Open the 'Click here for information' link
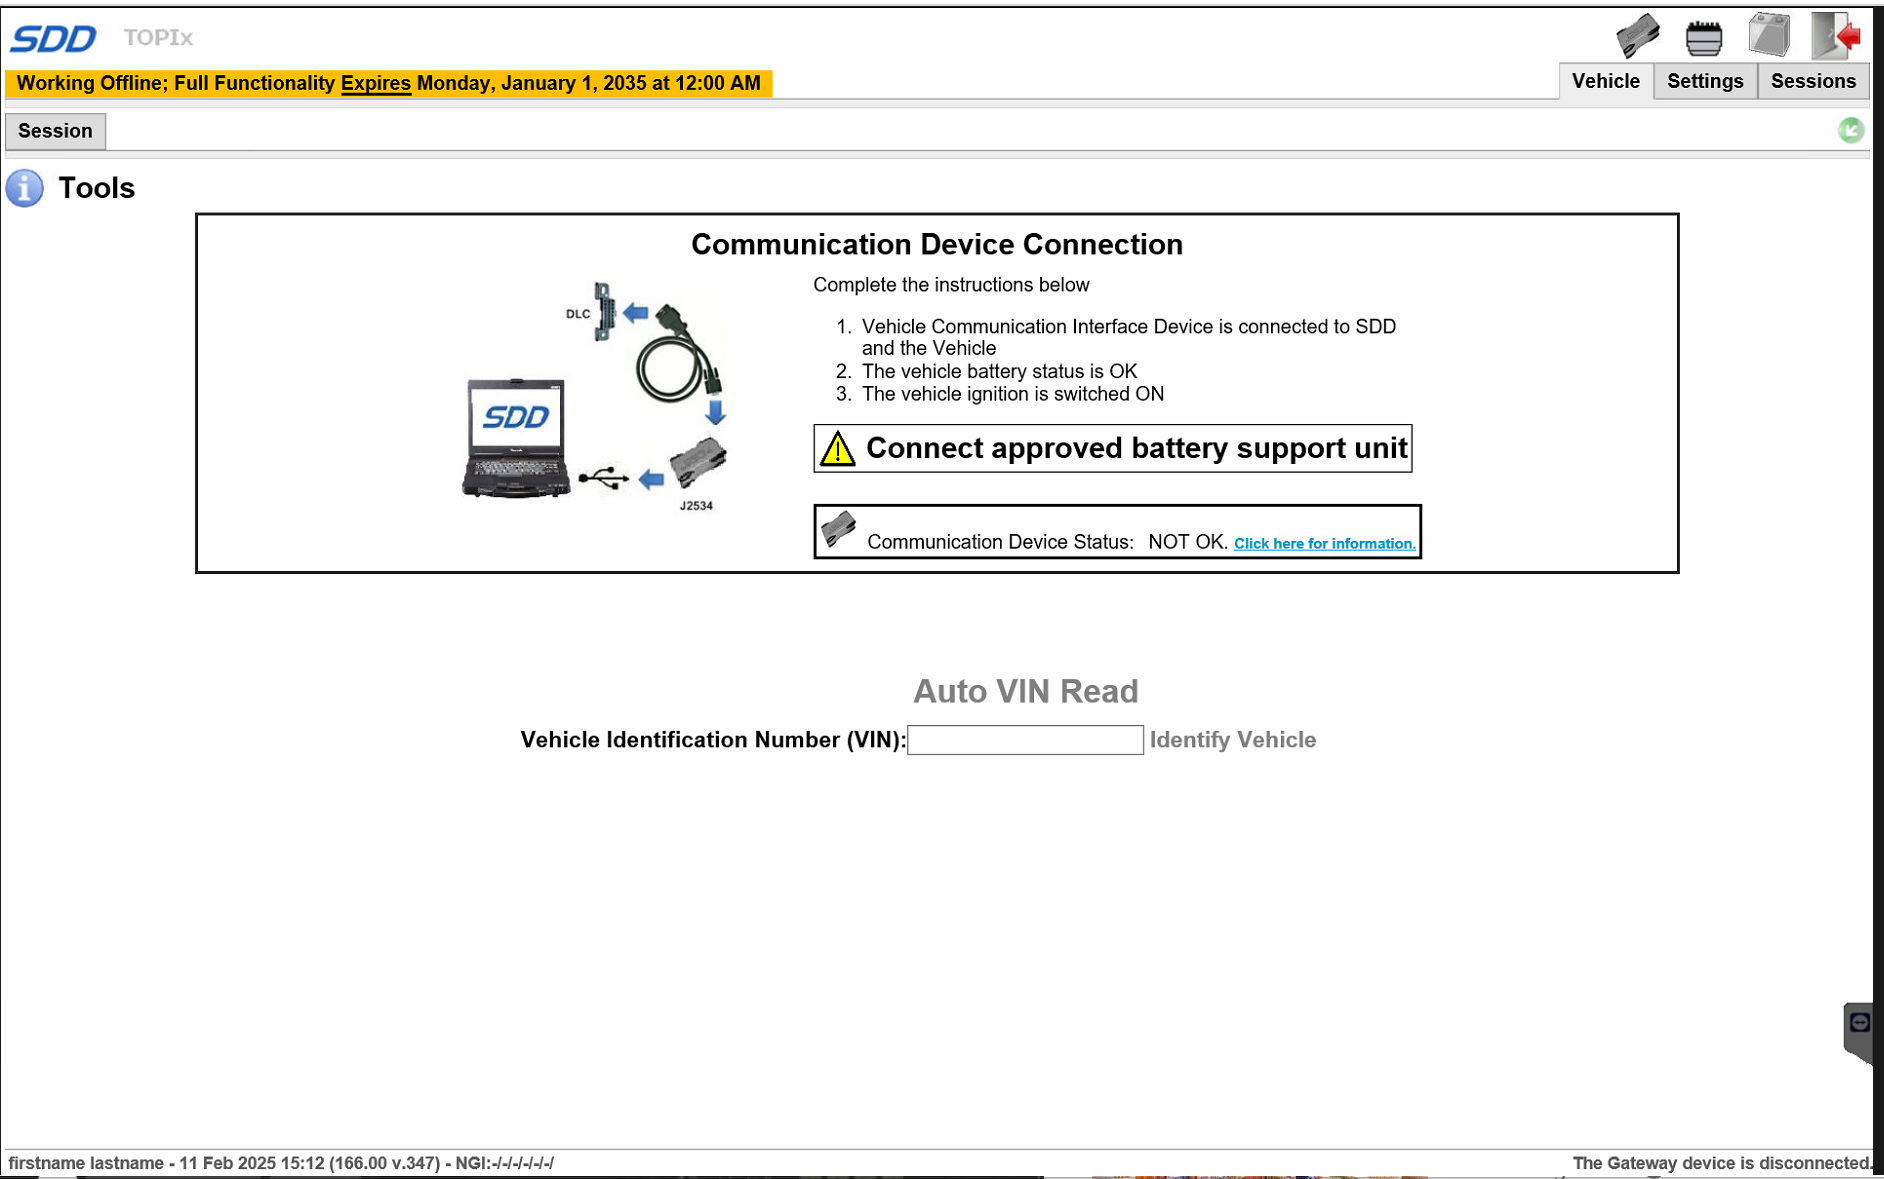The width and height of the screenshot is (1884, 1179). pos(1324,544)
